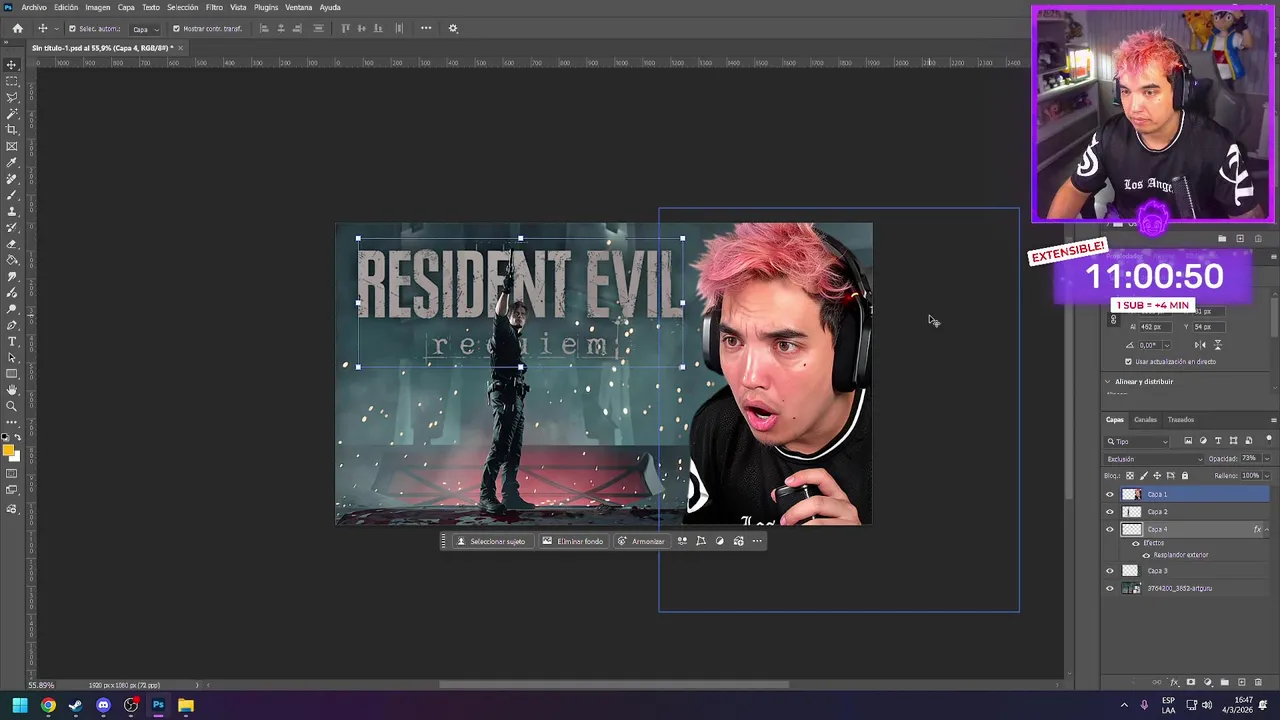1280x720 pixels.
Task: Select the Pen tool
Action: coord(12,325)
